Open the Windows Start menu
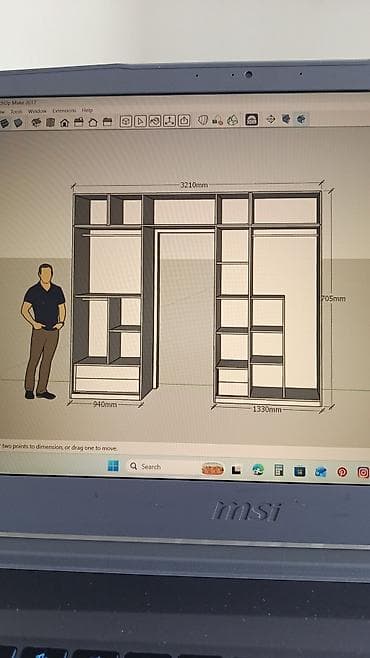 pyautogui.click(x=113, y=466)
